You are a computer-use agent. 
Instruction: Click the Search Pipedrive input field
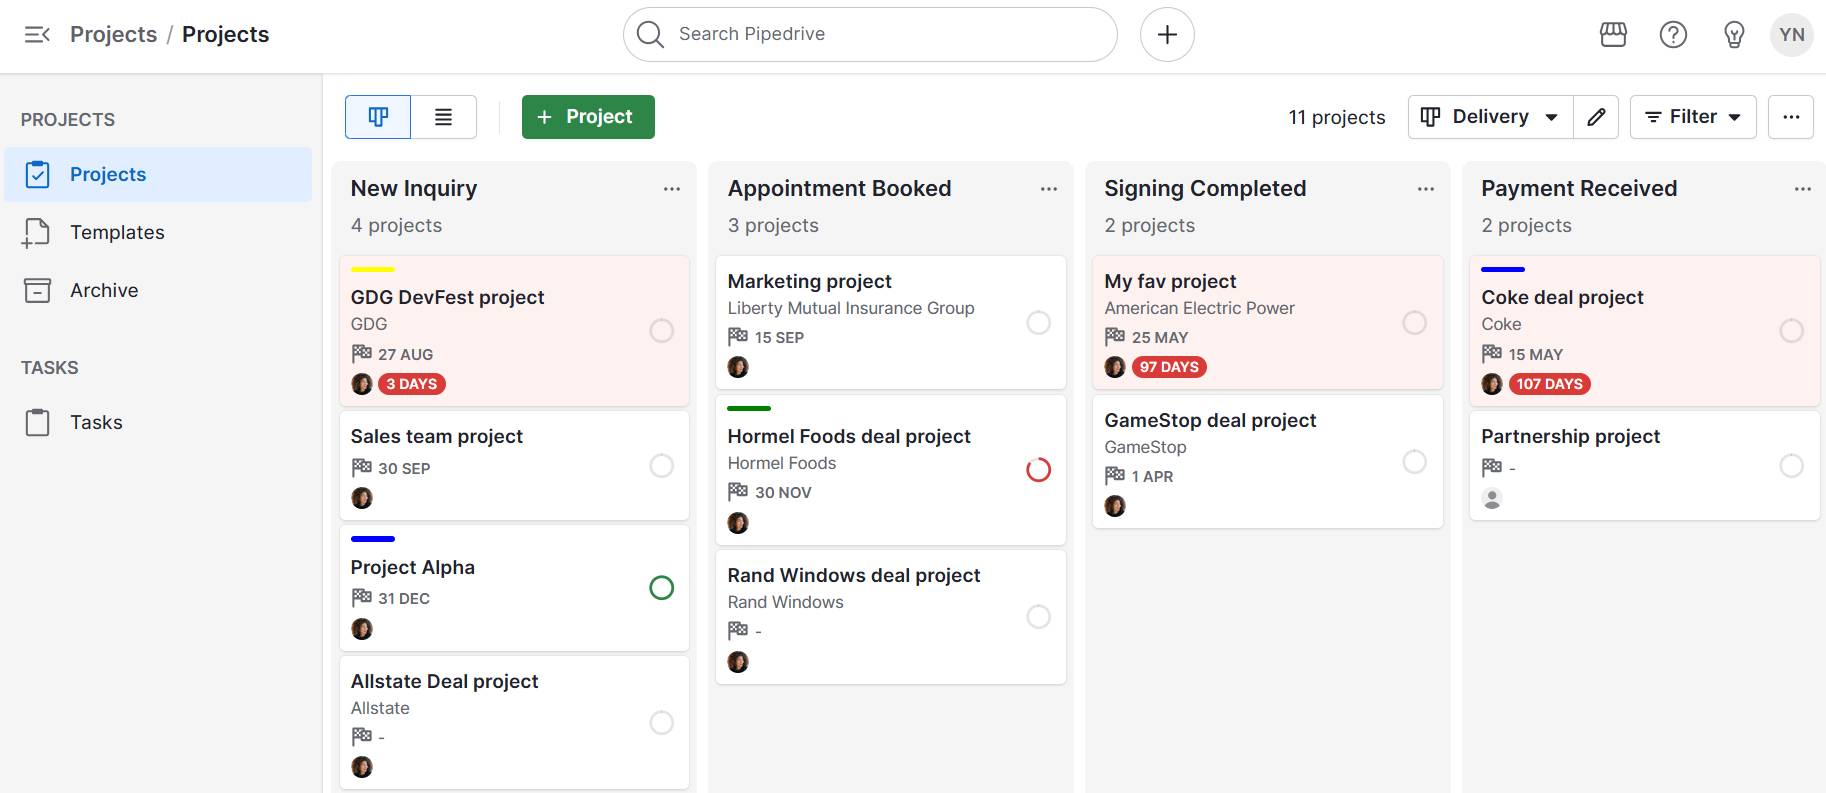coord(868,34)
